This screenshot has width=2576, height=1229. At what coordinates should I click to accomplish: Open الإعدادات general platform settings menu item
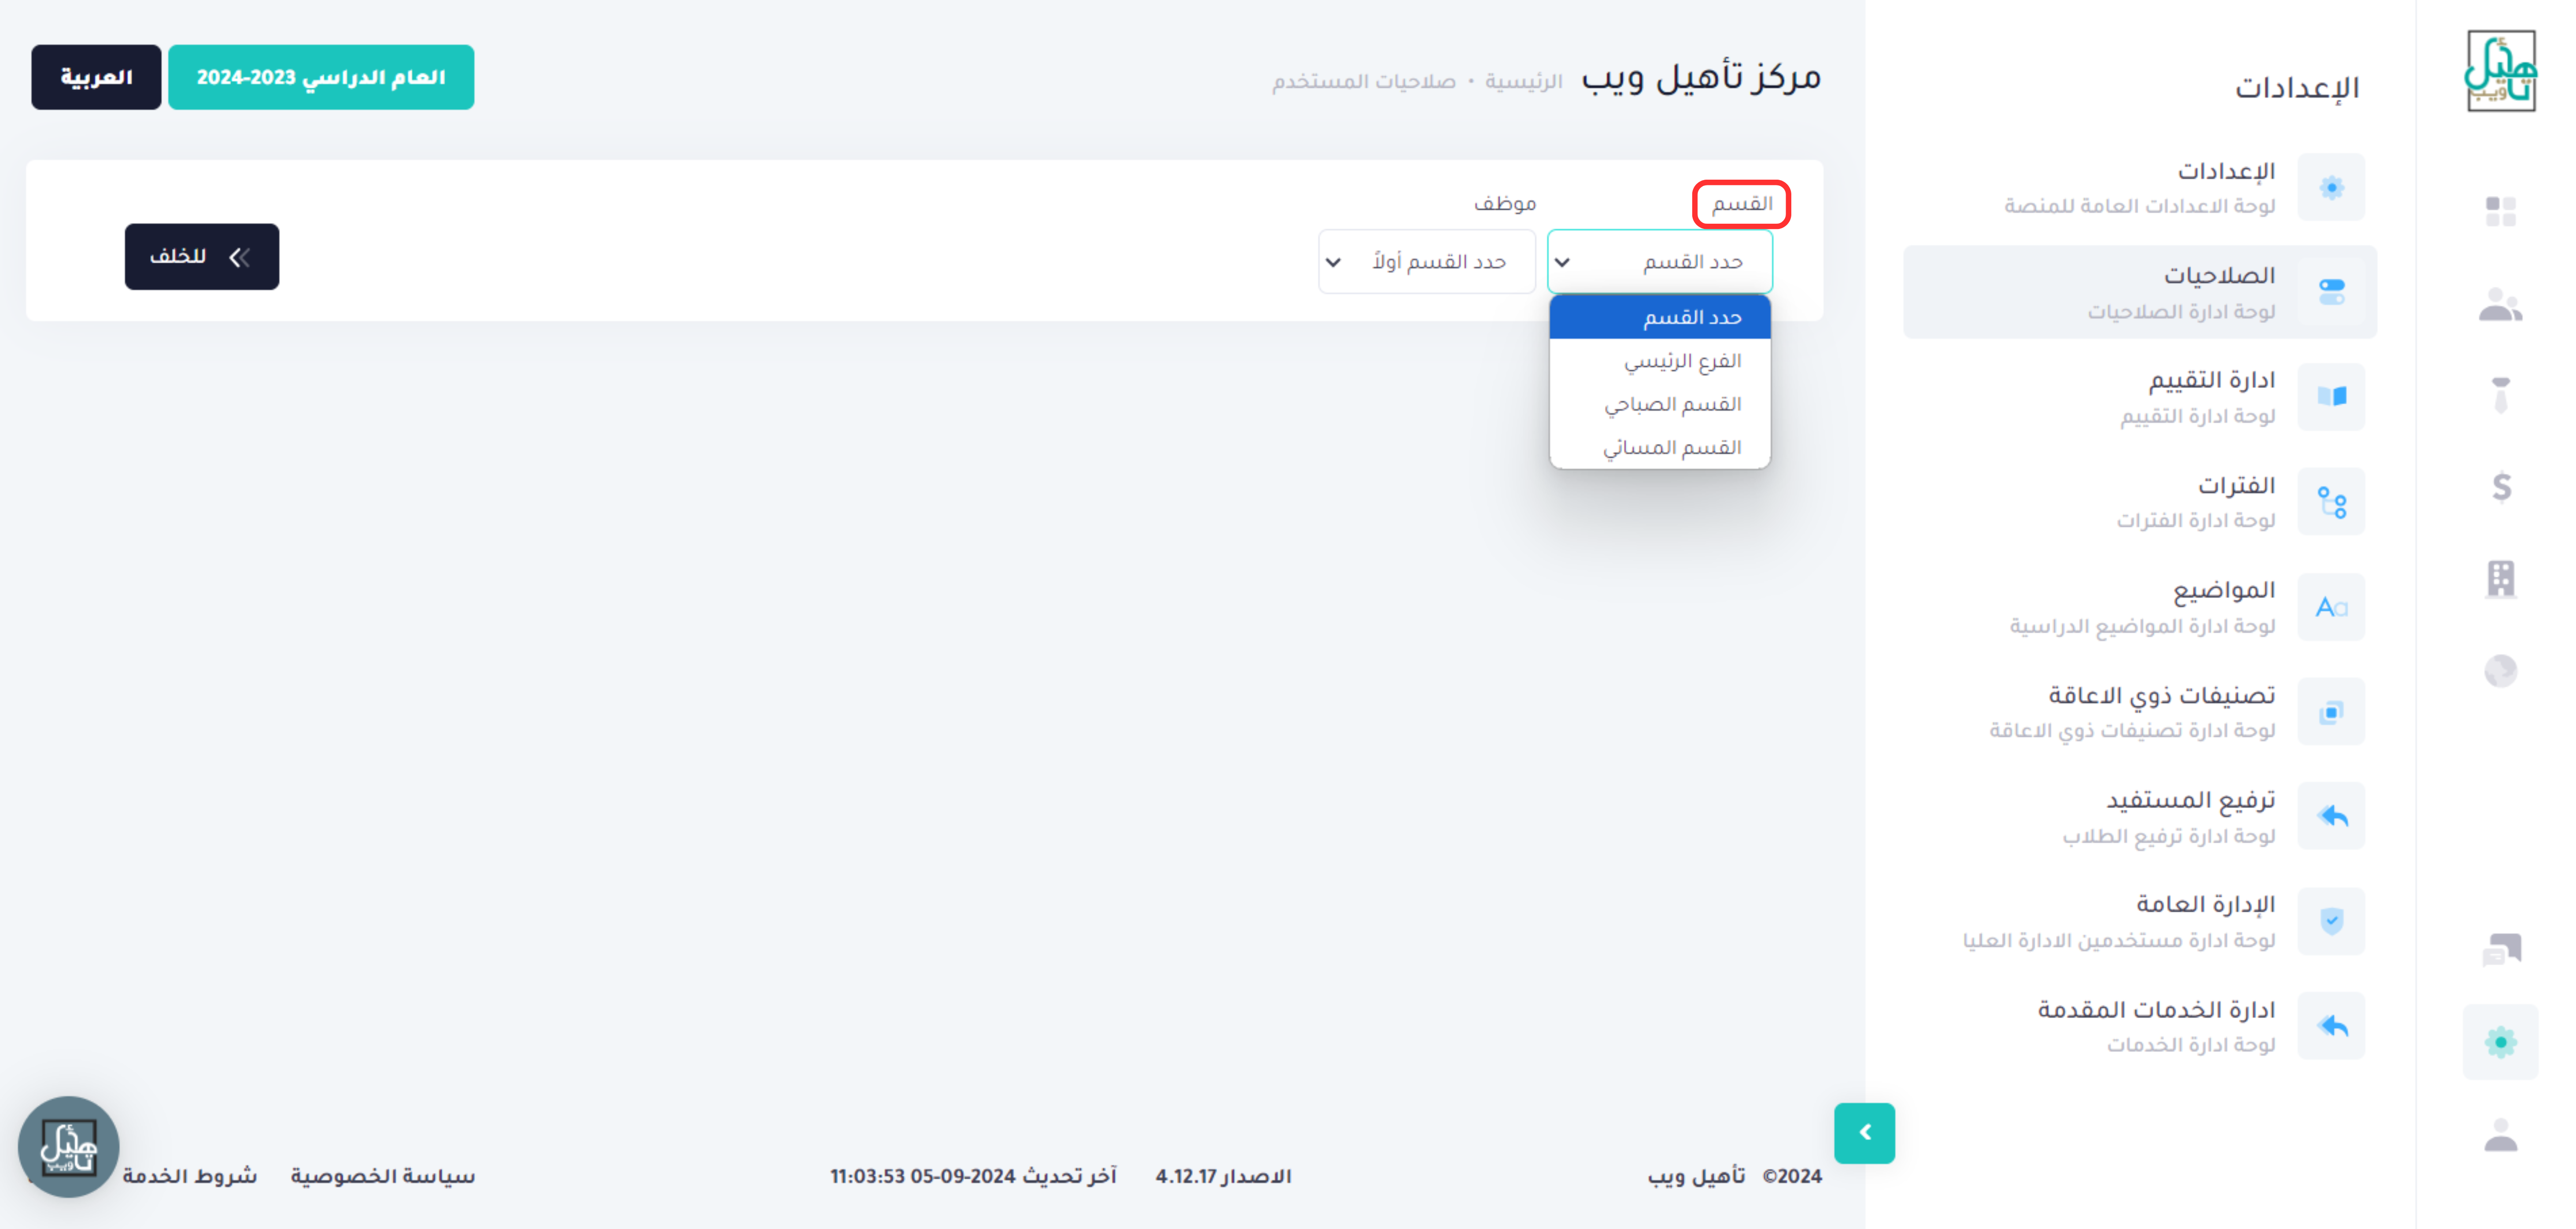[x=2140, y=187]
